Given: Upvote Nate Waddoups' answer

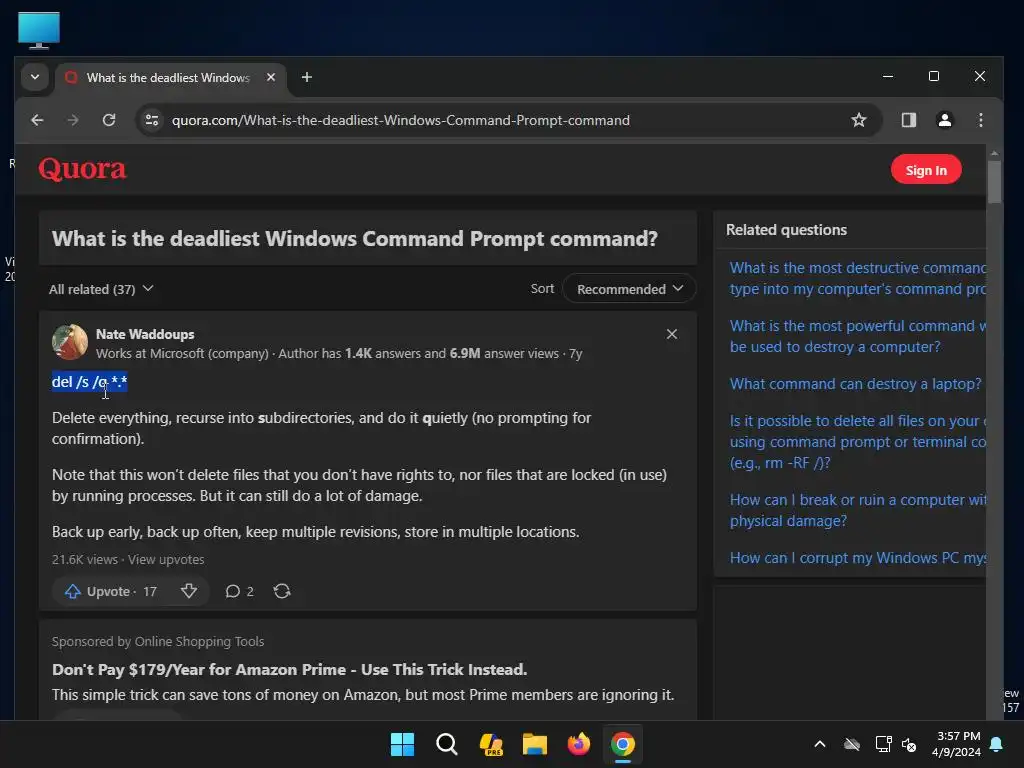Looking at the screenshot, I should click(x=111, y=591).
